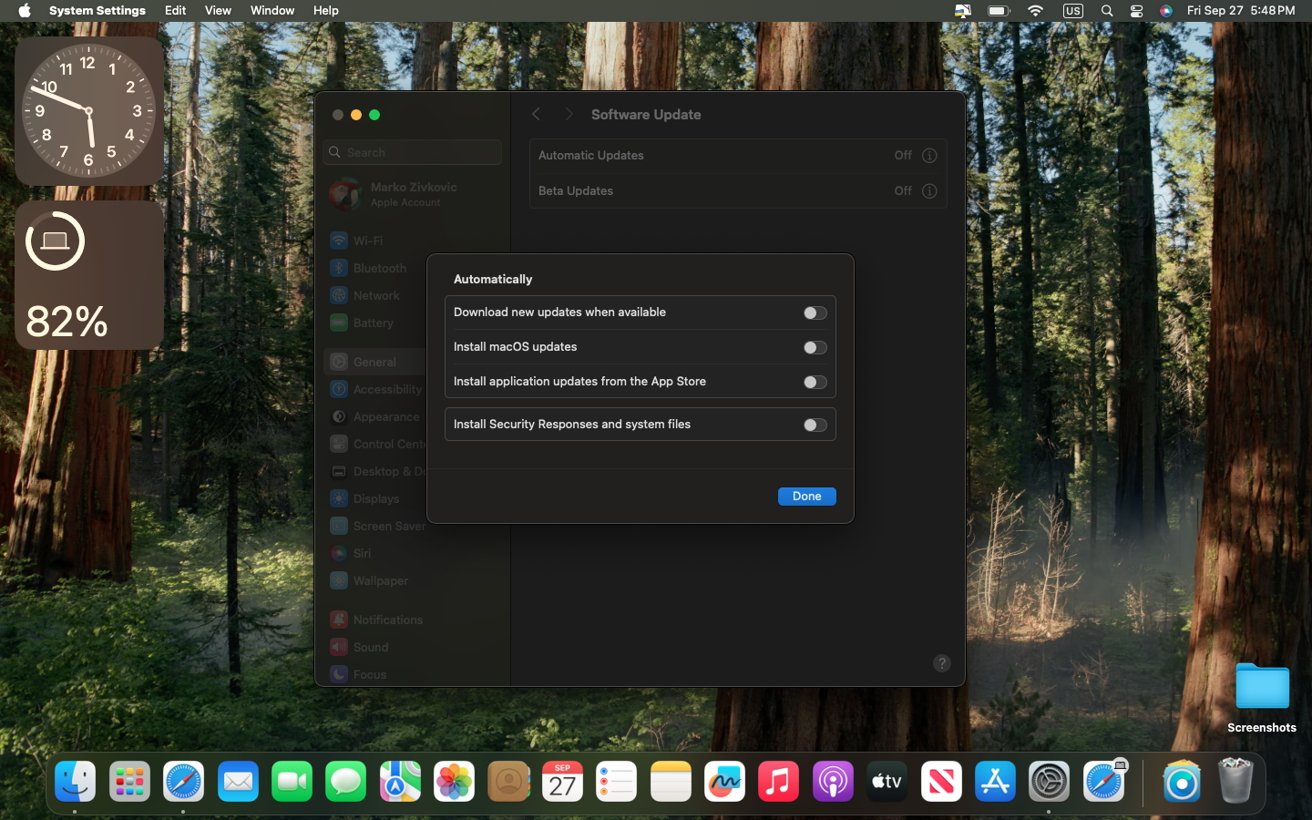Click the battery icon in menu bar
Screen dimensions: 1312x820
998,10
